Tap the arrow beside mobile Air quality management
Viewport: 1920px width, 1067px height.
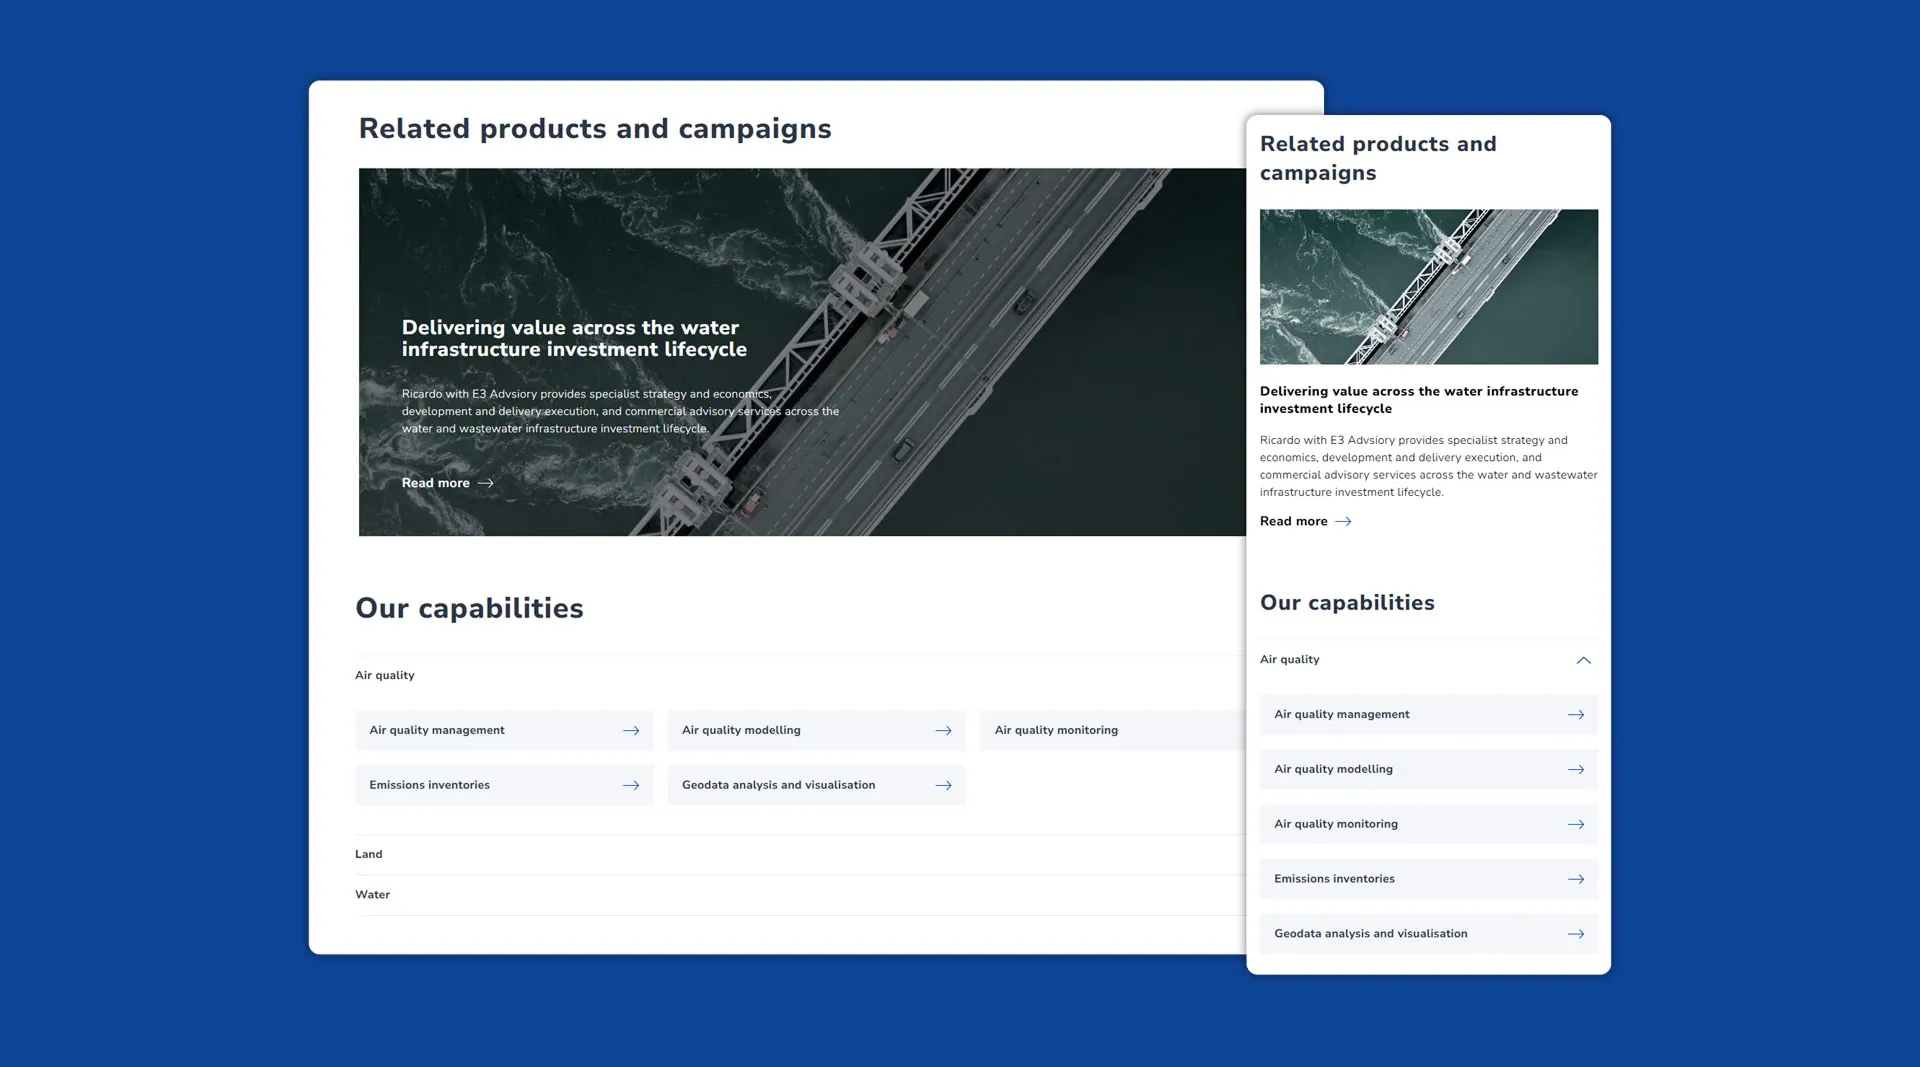(1576, 715)
